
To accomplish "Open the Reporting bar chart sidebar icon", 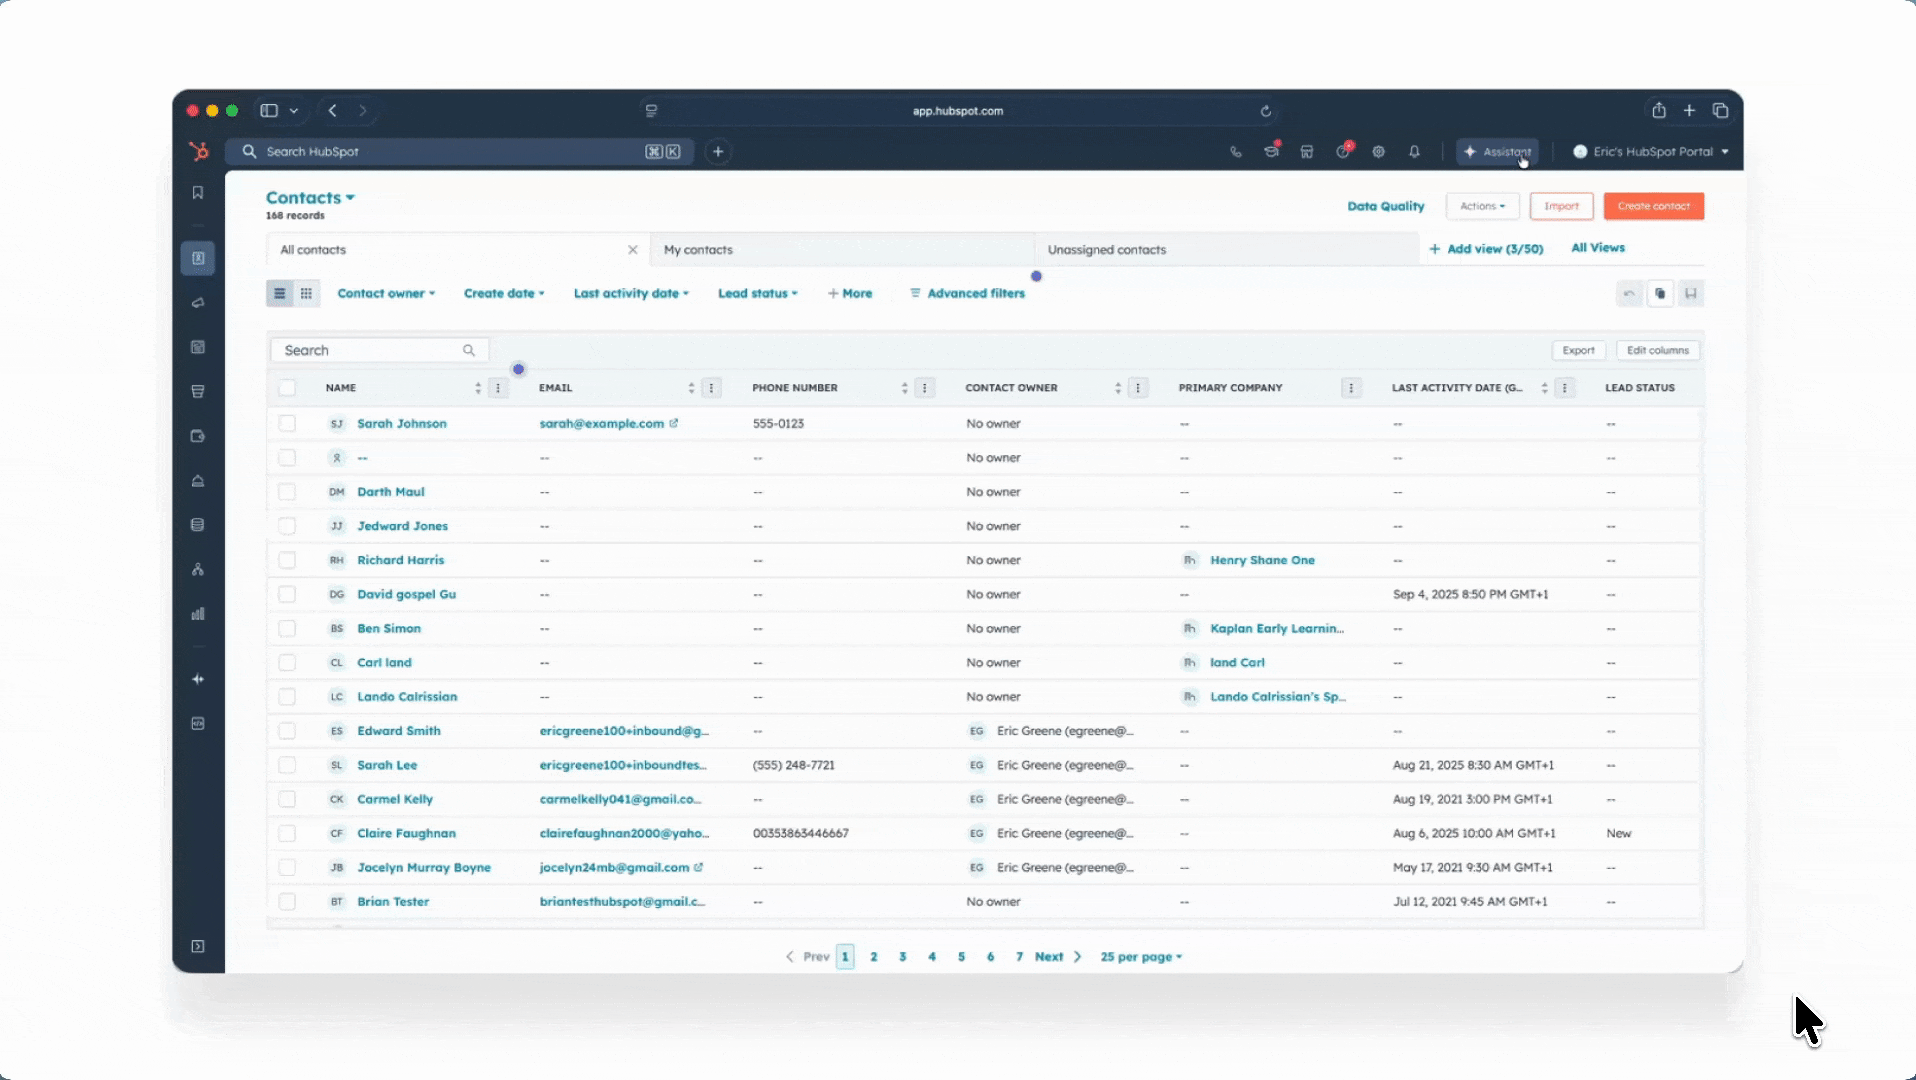I will 198,614.
